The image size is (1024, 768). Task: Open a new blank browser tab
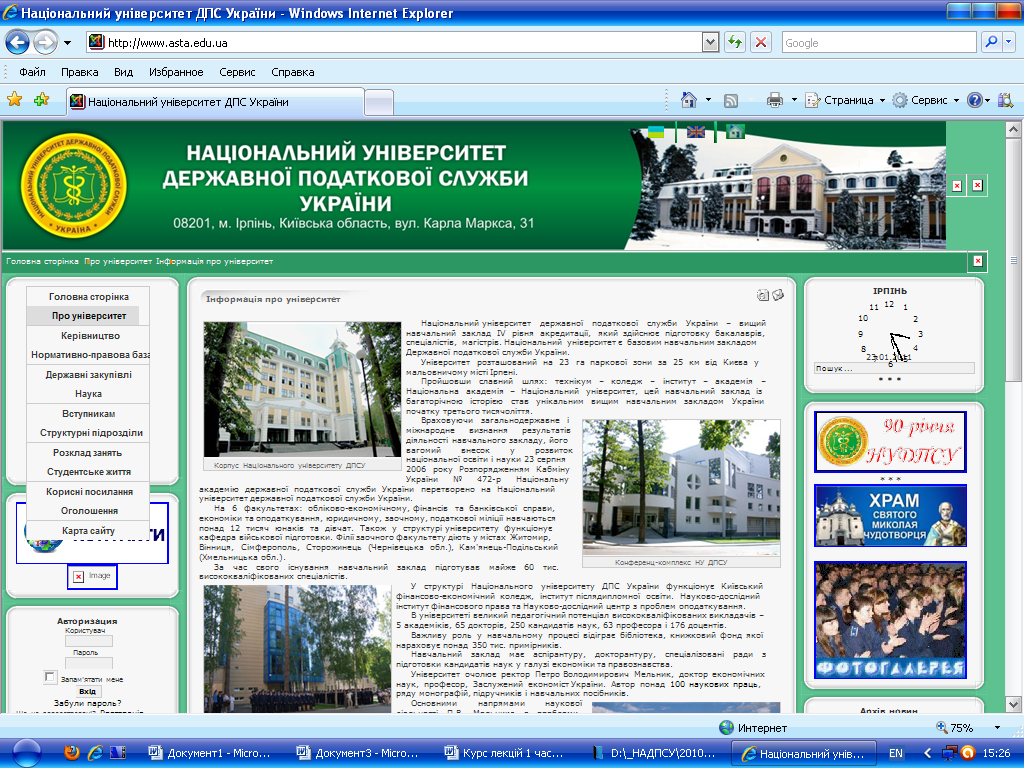tap(379, 103)
